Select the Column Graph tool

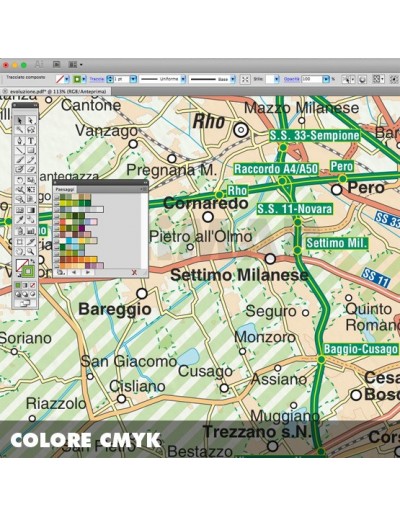(x=31, y=230)
